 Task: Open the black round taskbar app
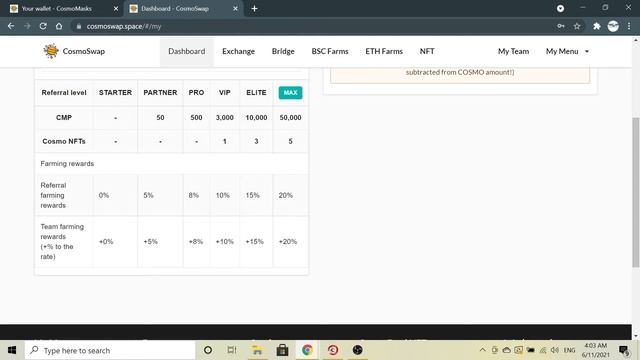(358, 350)
